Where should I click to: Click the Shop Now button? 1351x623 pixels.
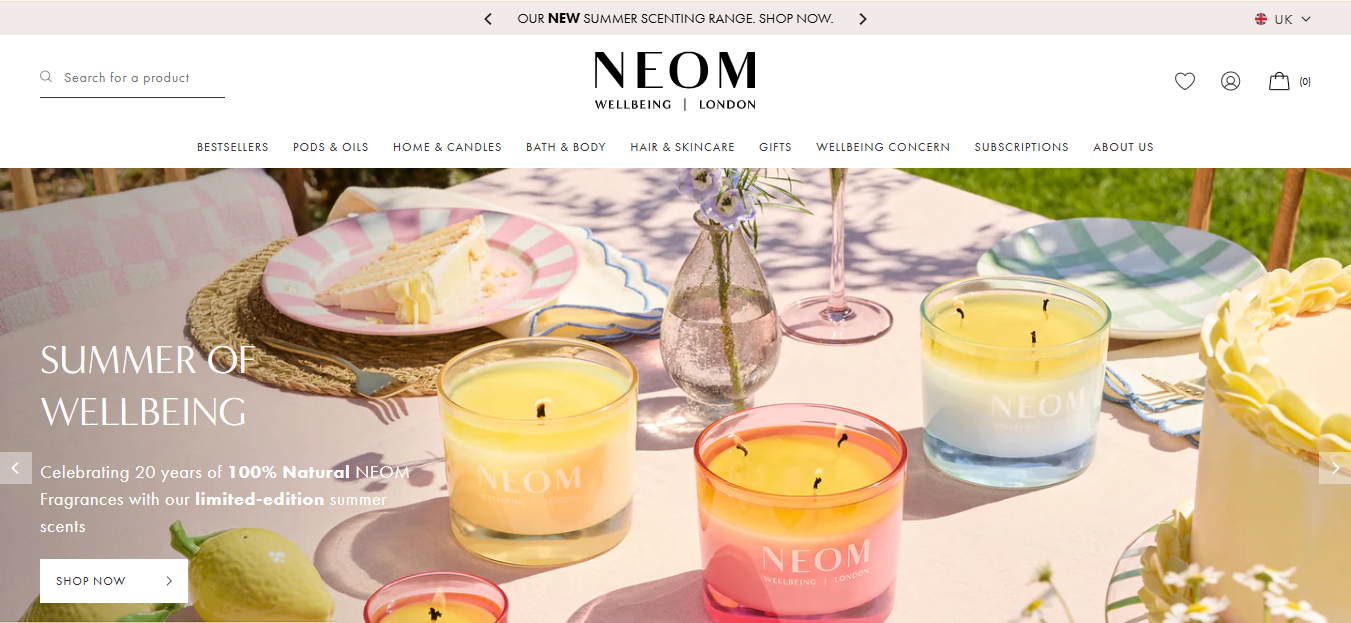coord(114,581)
